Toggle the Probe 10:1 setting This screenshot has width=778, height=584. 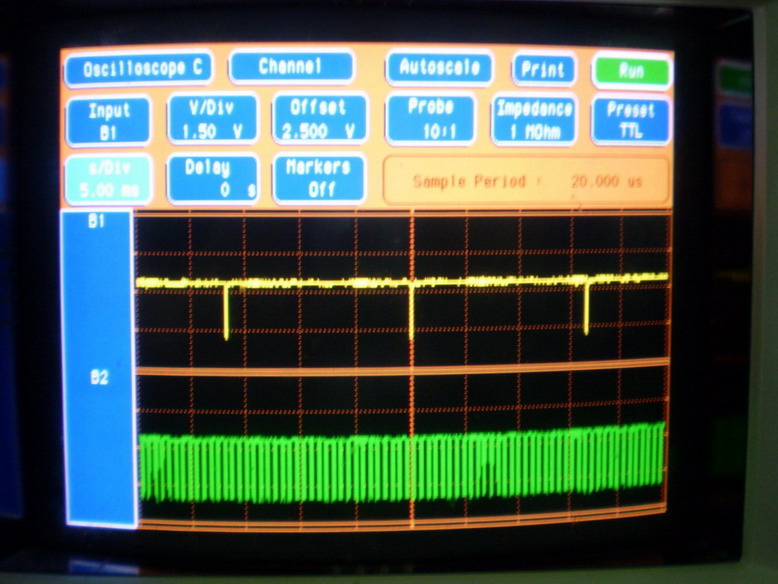(x=431, y=119)
